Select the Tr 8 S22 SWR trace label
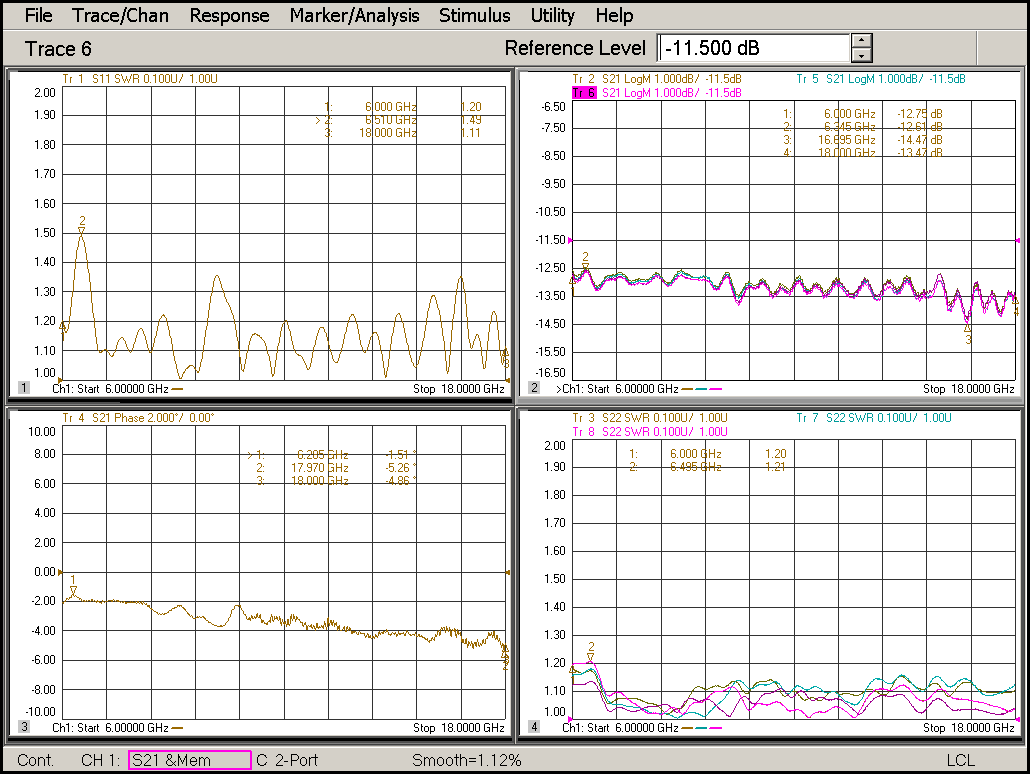 point(650,432)
